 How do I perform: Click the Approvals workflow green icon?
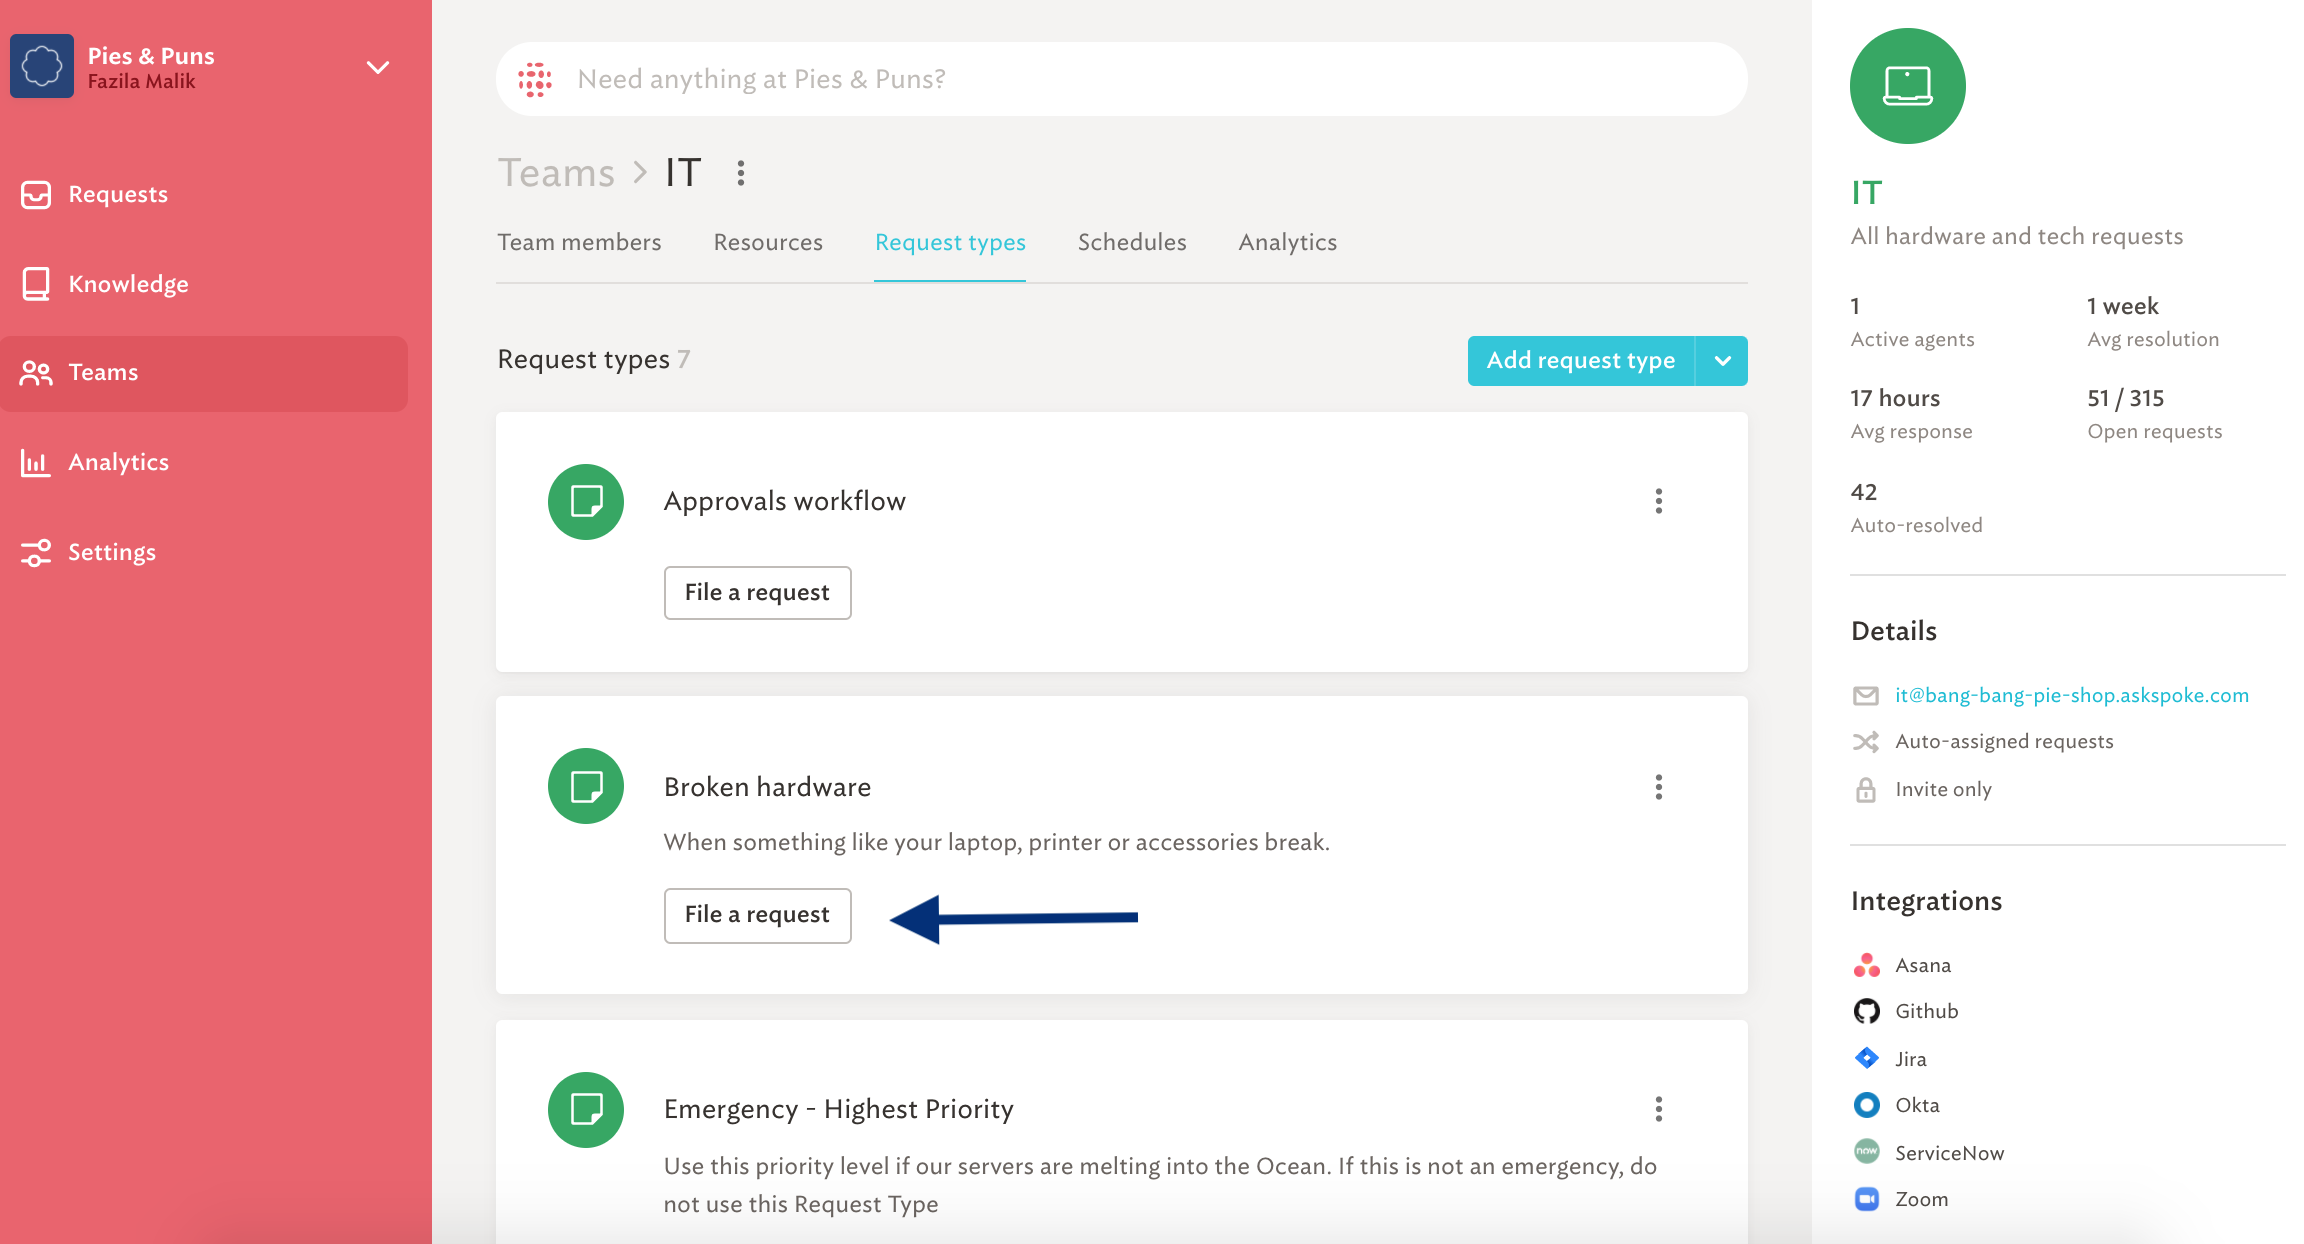point(586,501)
